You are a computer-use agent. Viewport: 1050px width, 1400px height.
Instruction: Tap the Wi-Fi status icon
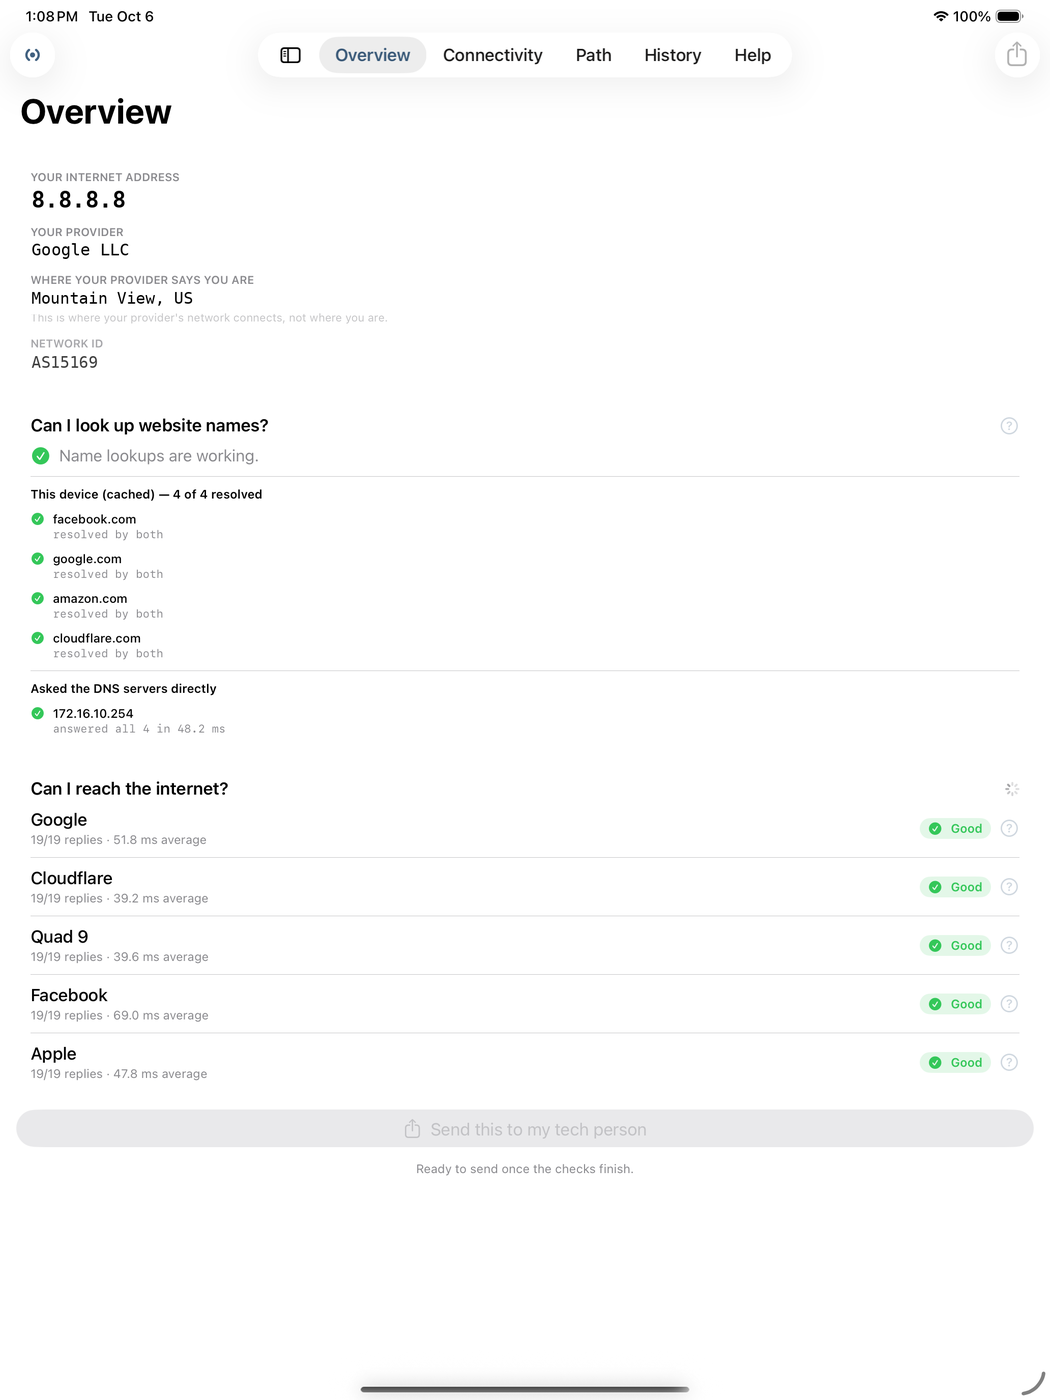940,16
